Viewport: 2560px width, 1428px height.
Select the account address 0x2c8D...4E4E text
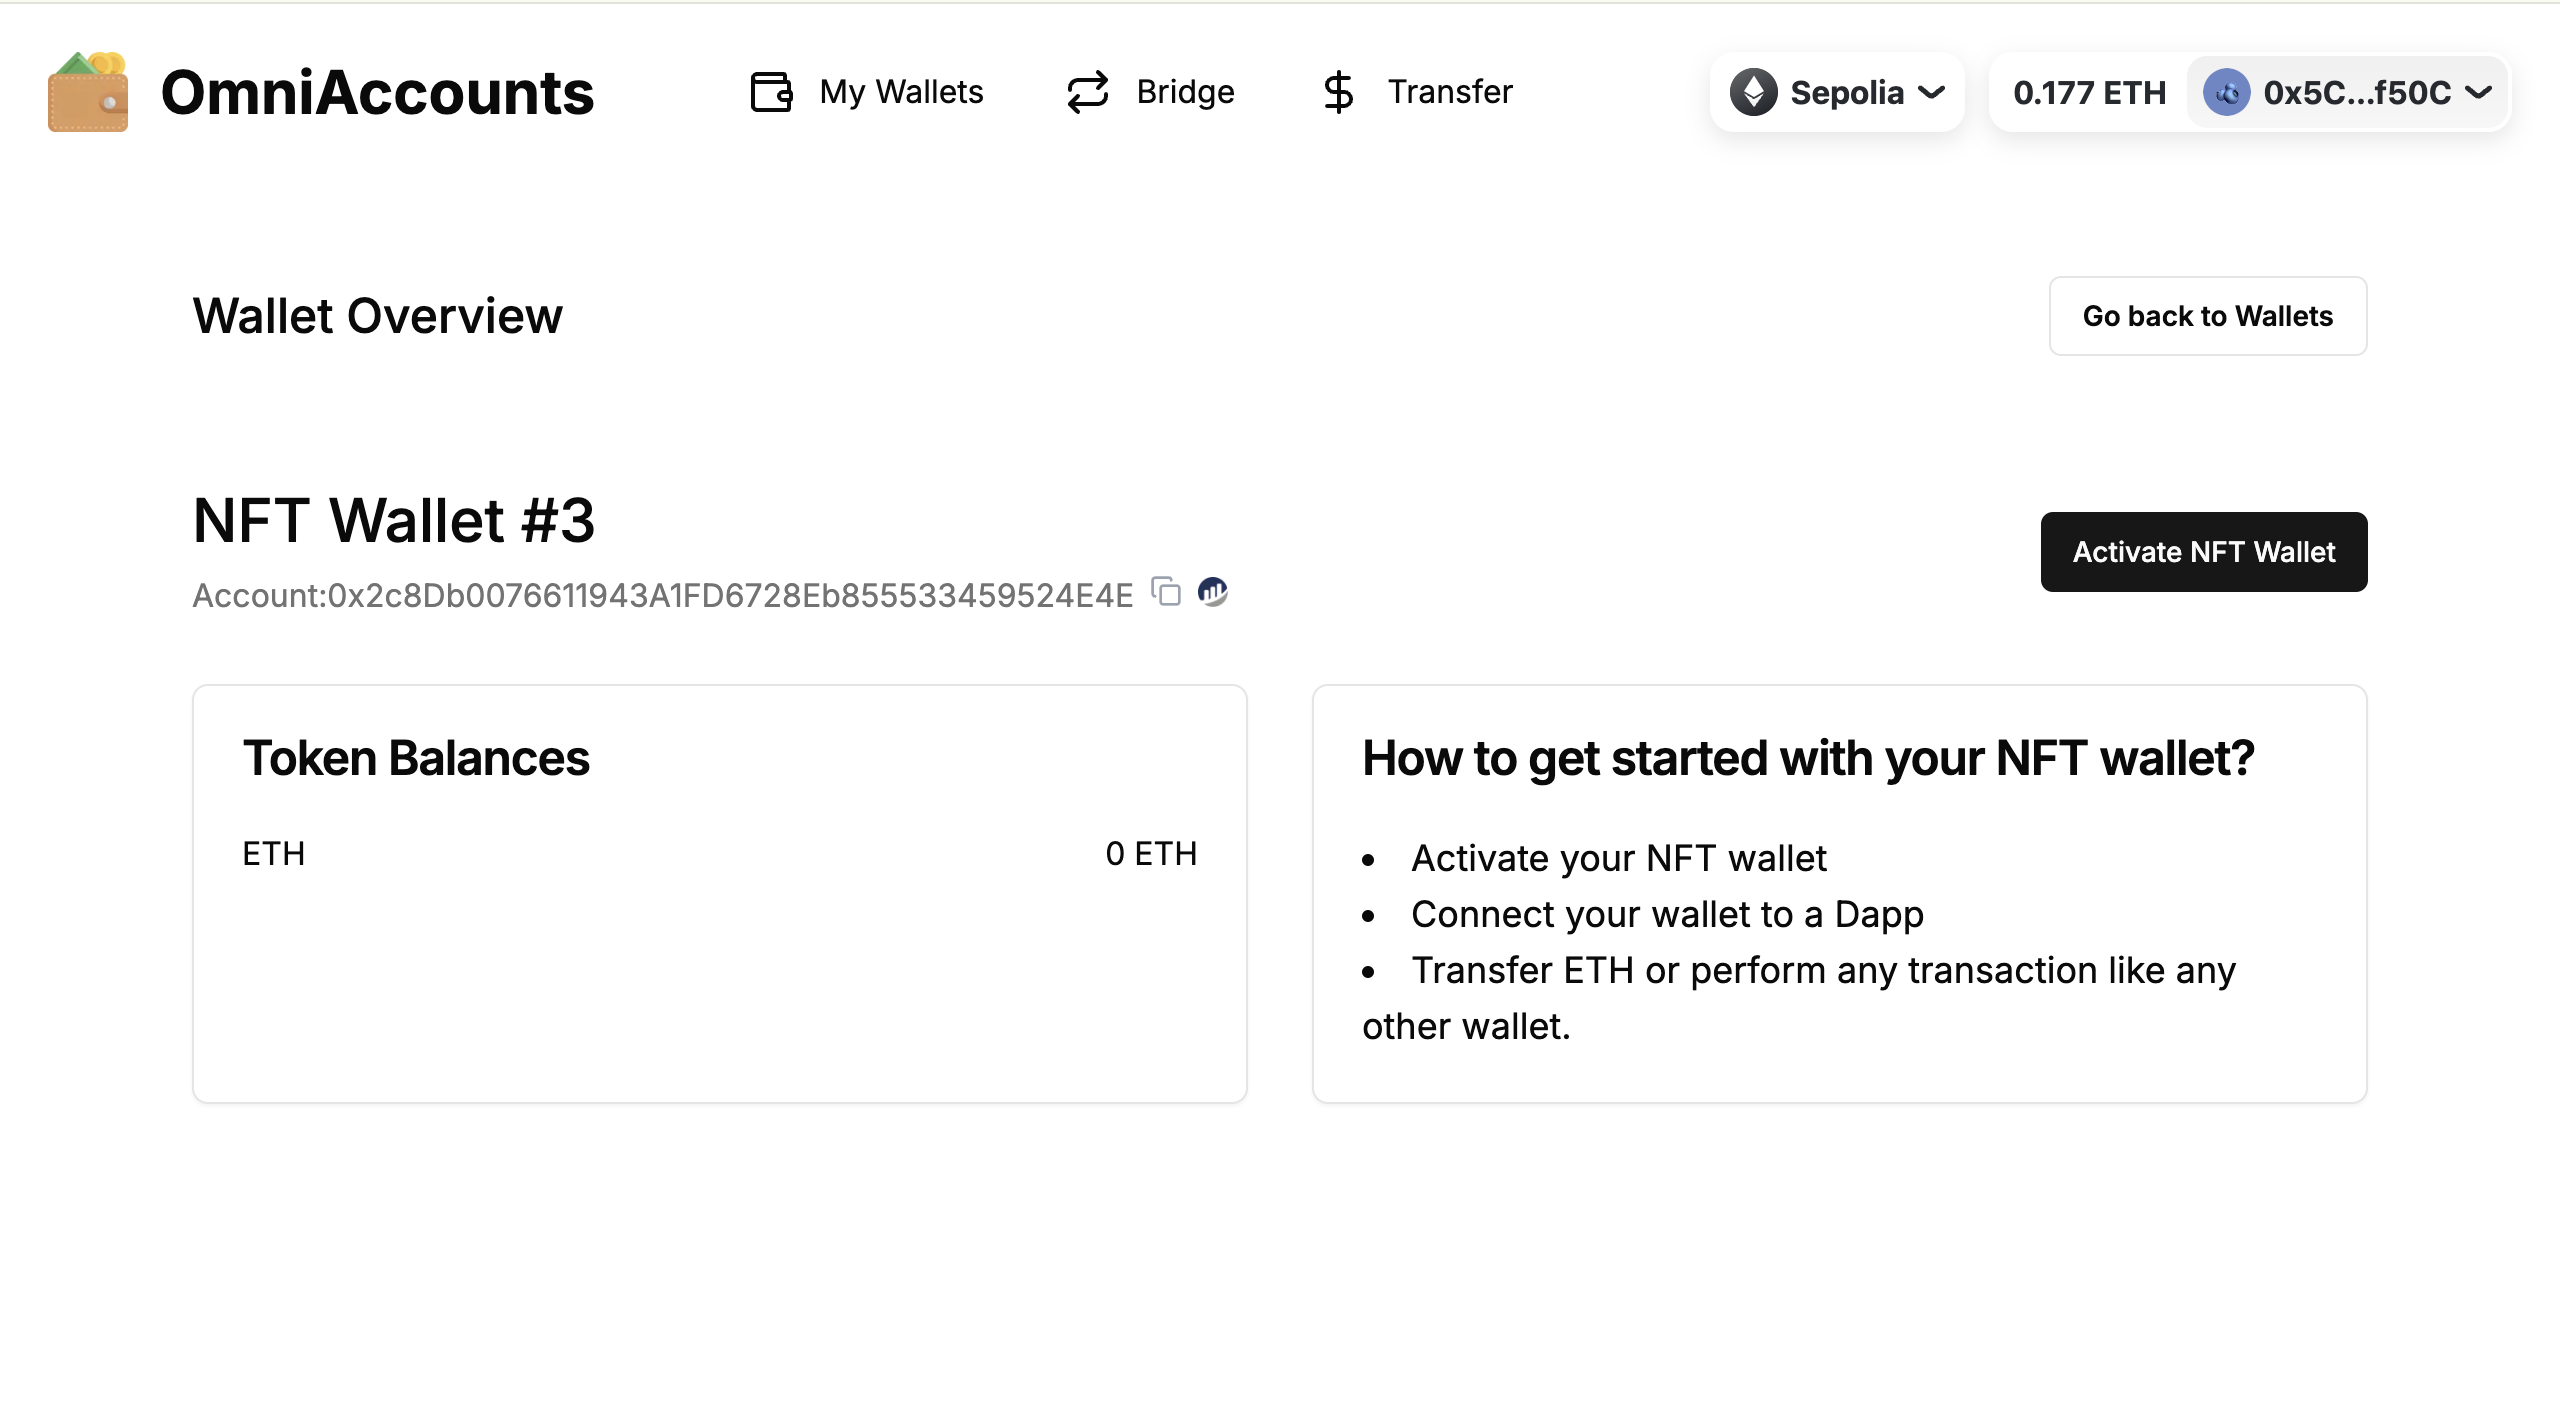pyautogui.click(x=731, y=595)
